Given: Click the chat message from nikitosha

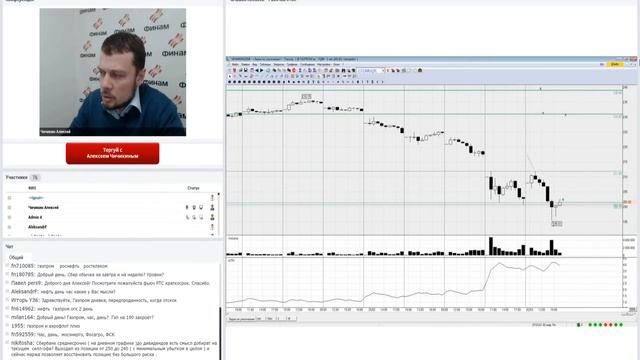Looking at the screenshot, I should point(114,349).
